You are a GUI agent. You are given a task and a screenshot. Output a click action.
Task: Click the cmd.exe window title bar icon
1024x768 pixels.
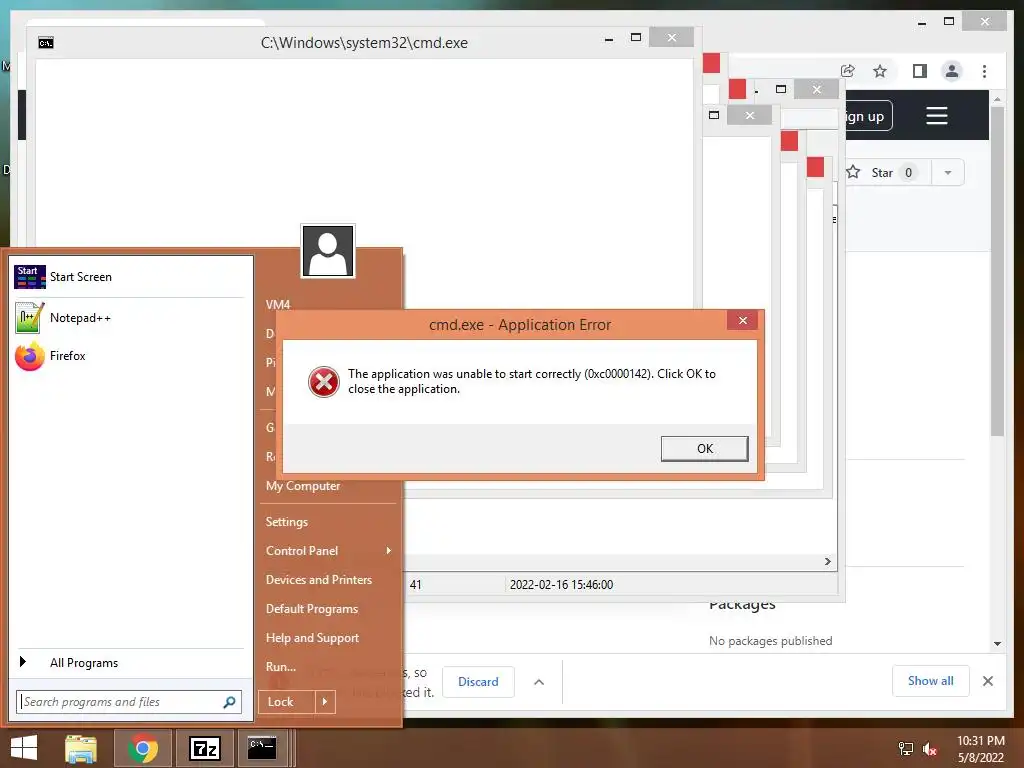pyautogui.click(x=46, y=43)
